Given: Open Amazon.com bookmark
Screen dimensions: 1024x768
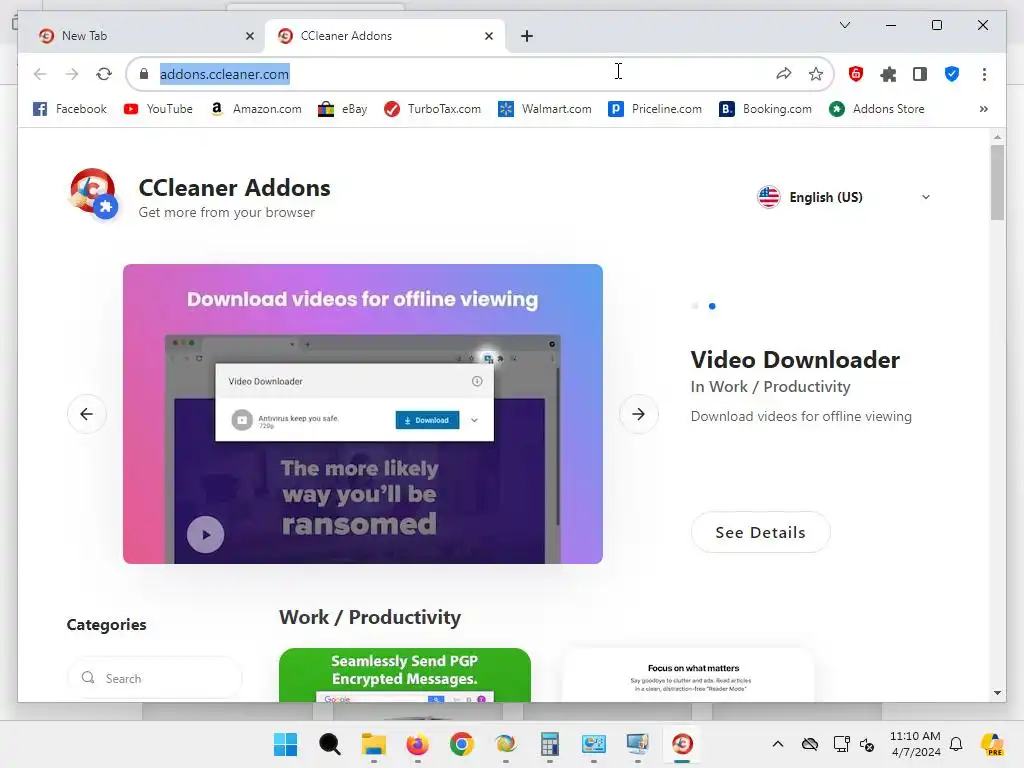Looking at the screenshot, I should click(256, 109).
